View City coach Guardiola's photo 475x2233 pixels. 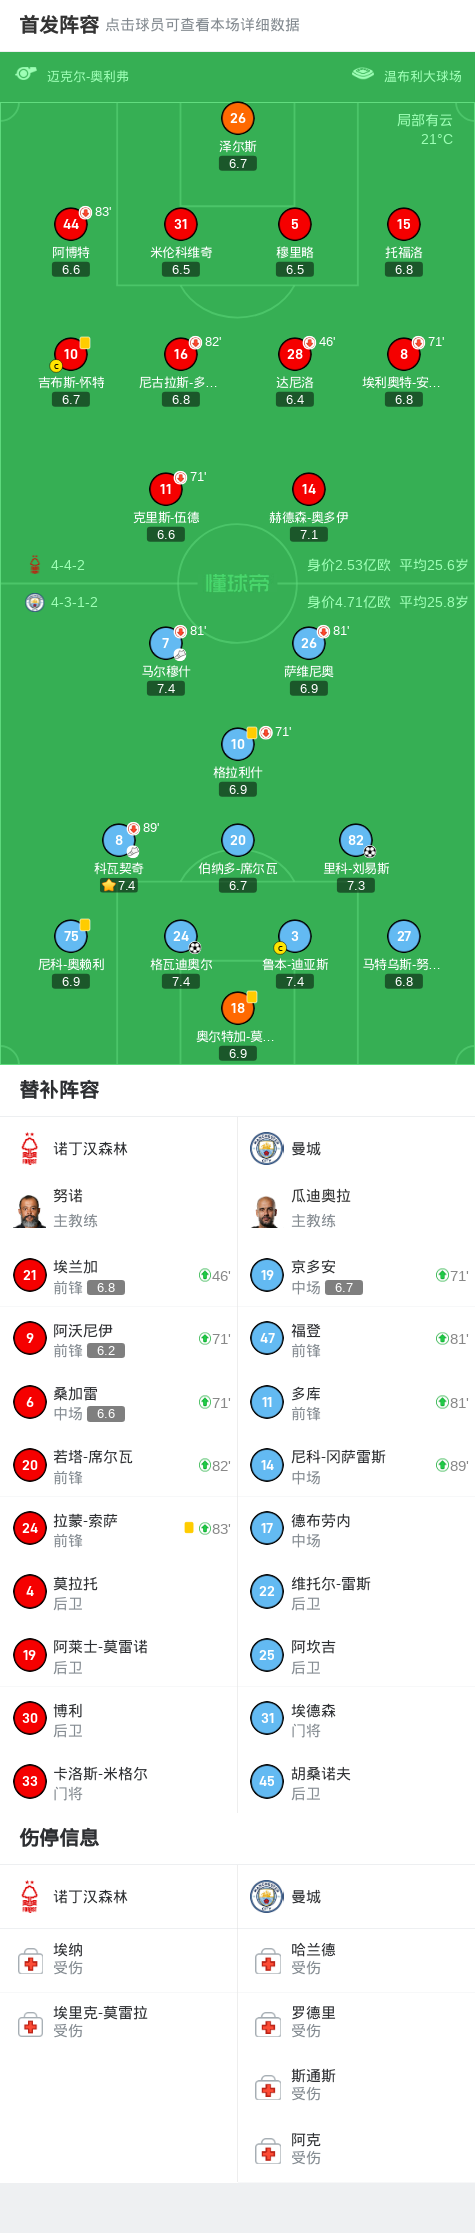click(x=267, y=1210)
